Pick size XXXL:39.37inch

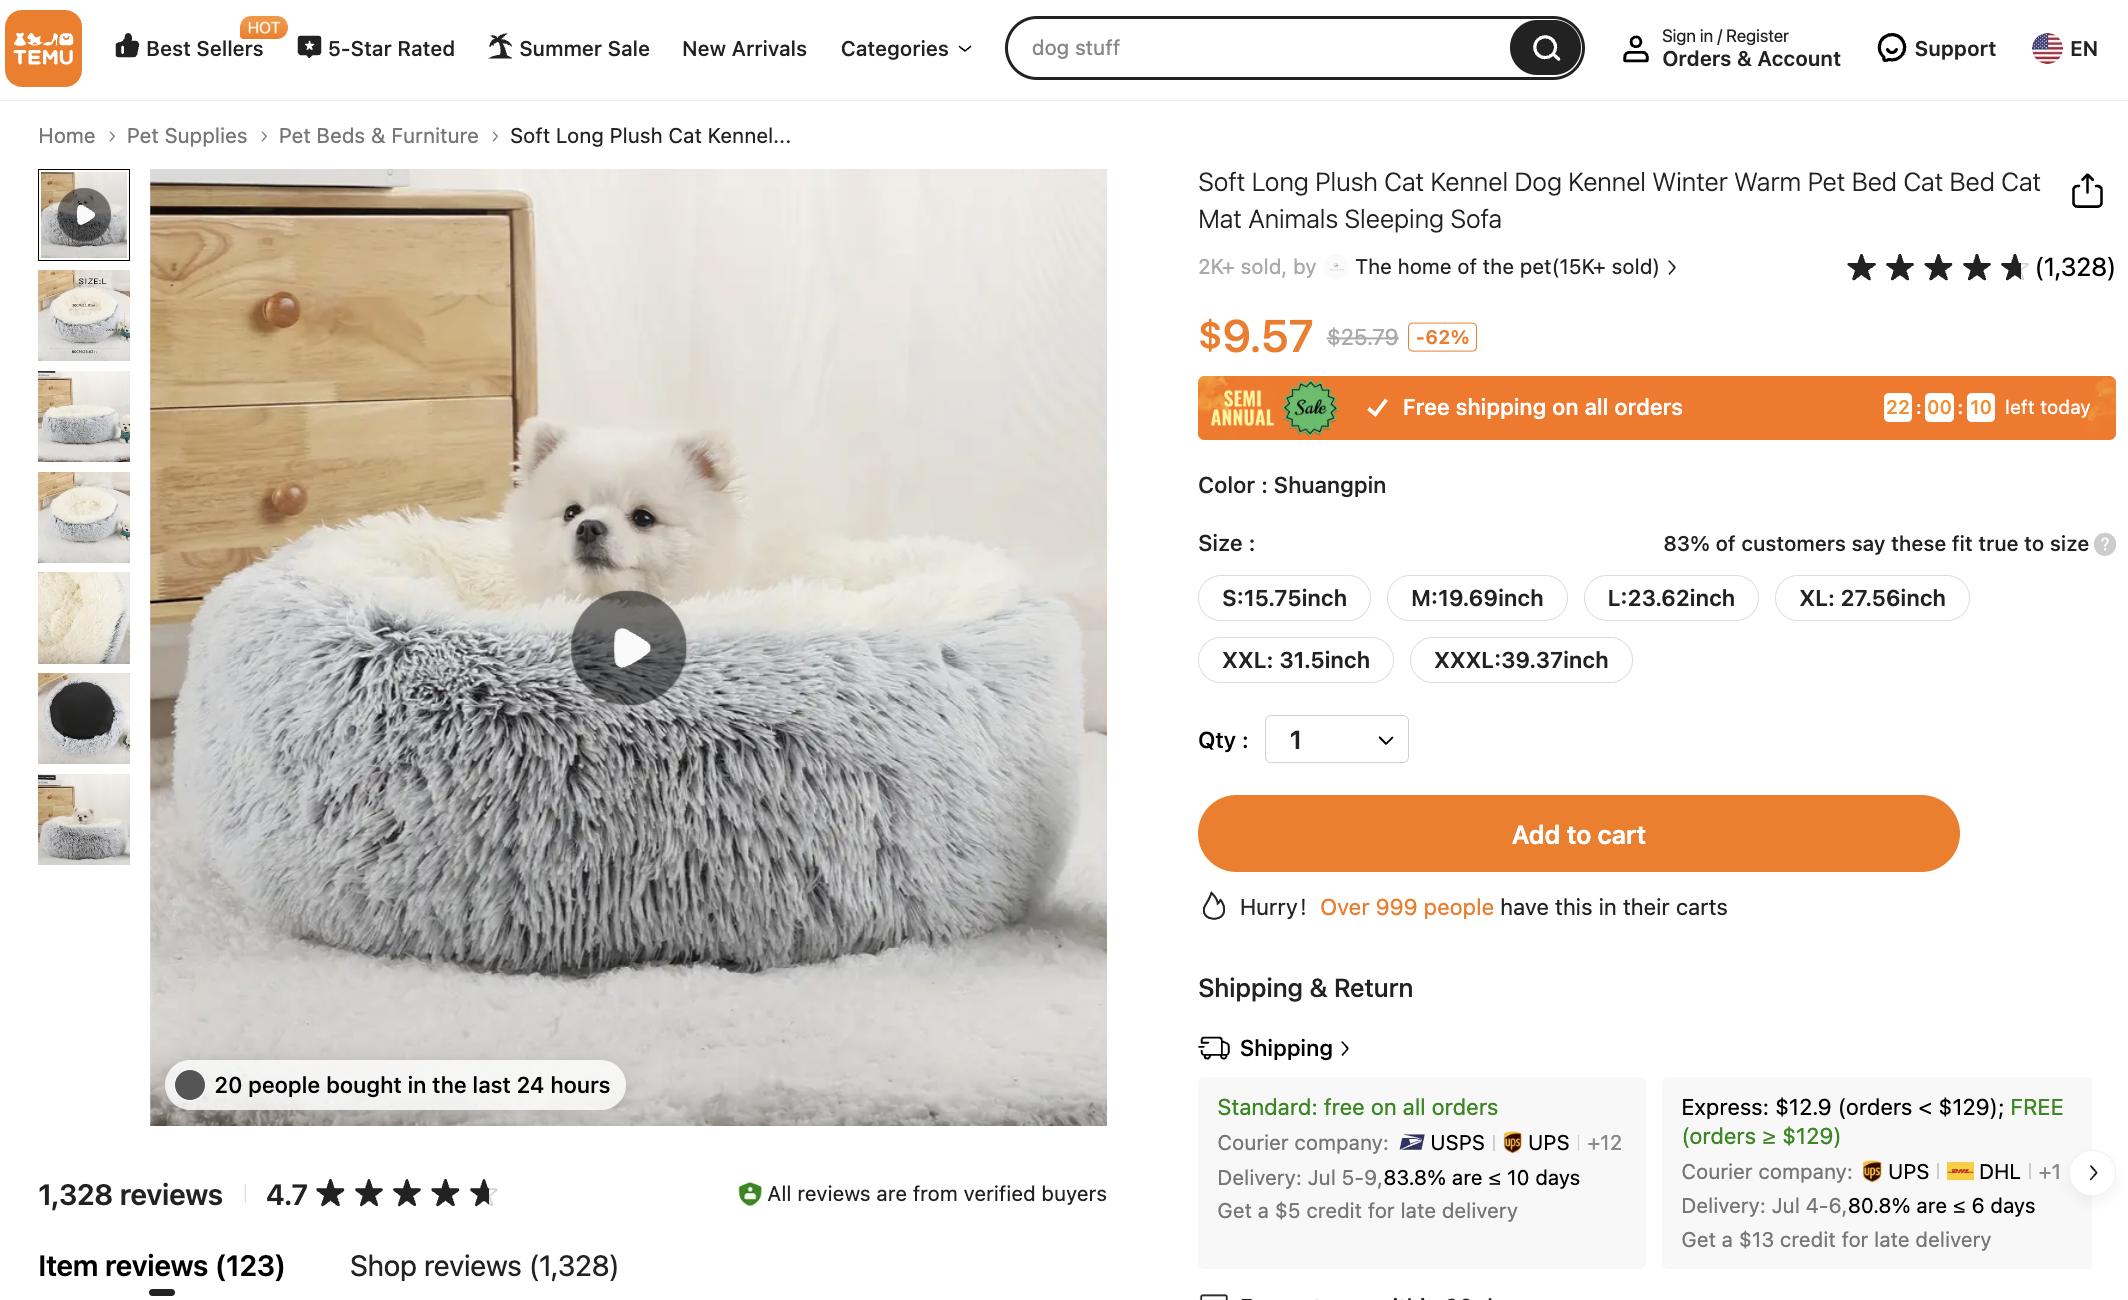point(1520,660)
